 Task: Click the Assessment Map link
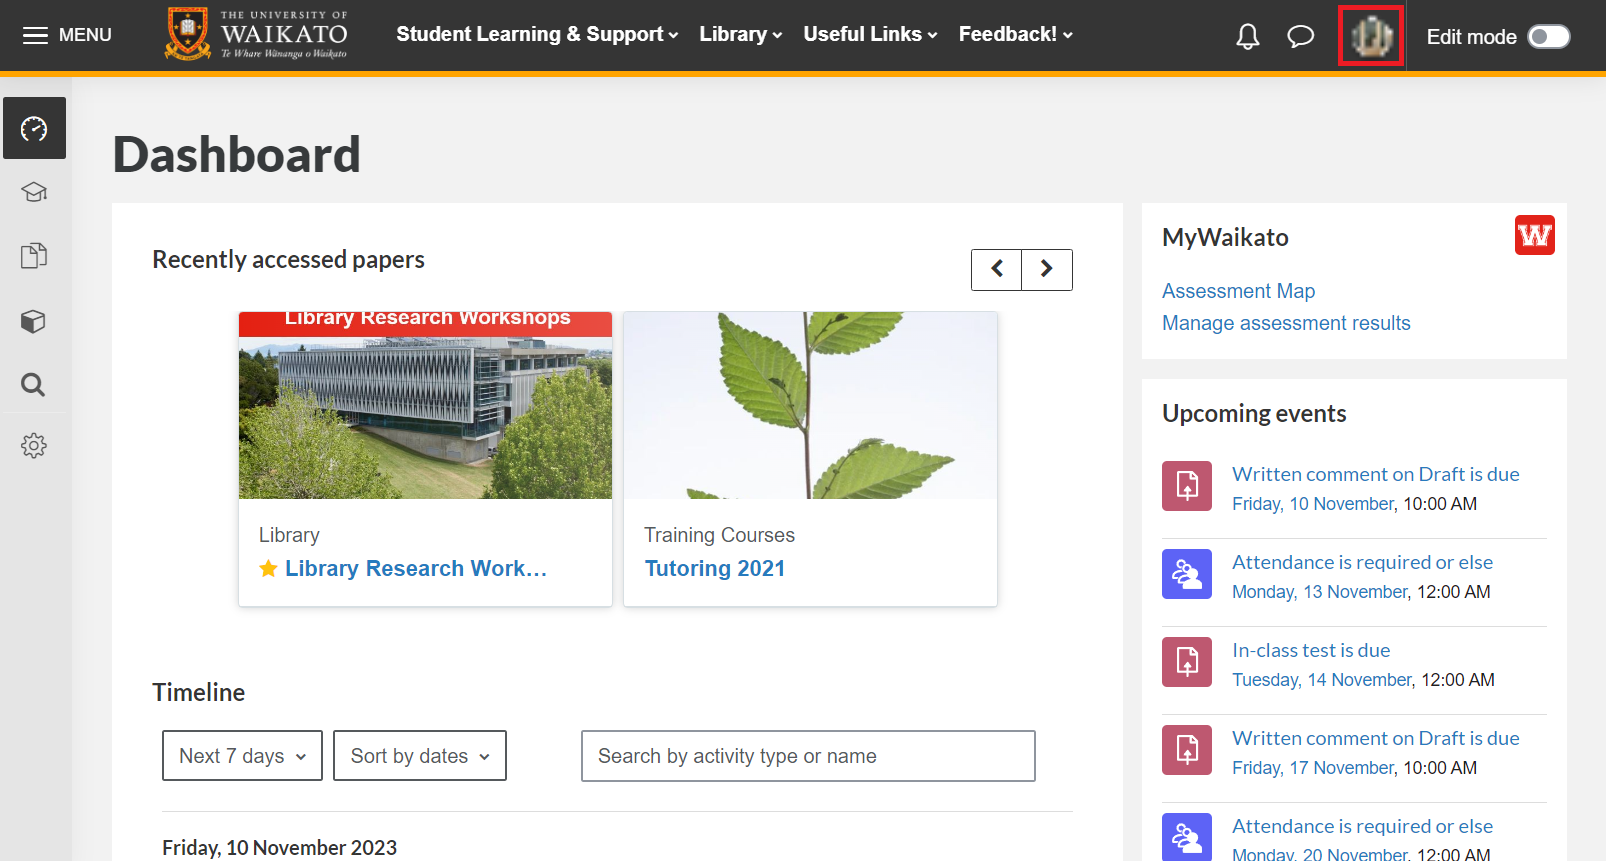(x=1238, y=291)
